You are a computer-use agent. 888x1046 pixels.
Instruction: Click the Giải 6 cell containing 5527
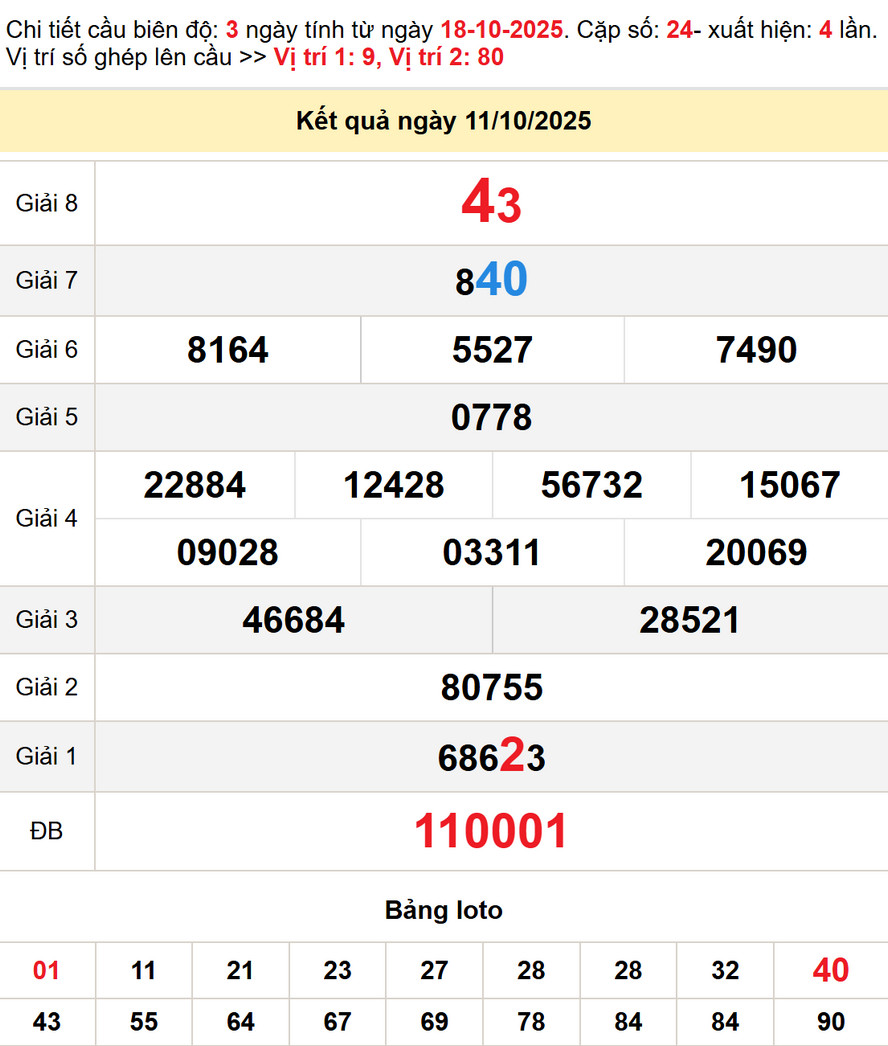(490, 351)
